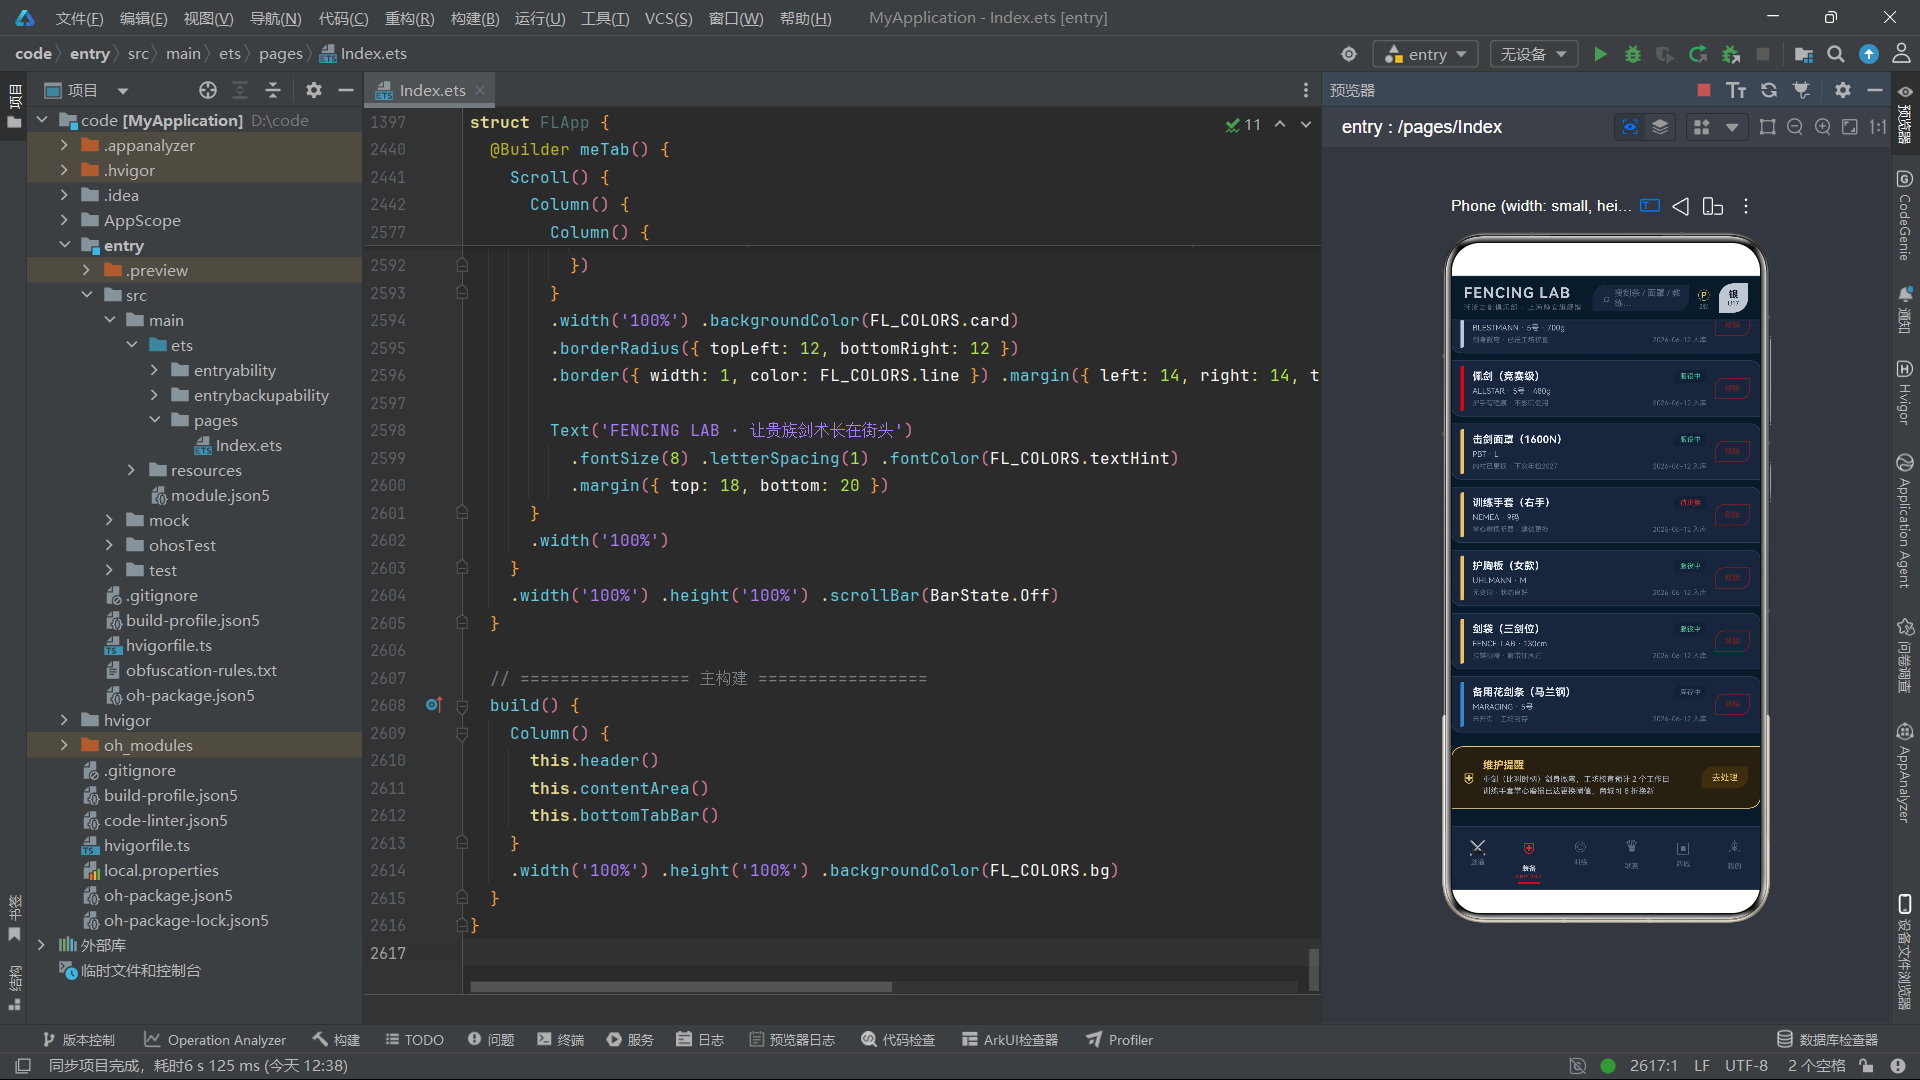Expand the 外部库 node

pos(41,945)
